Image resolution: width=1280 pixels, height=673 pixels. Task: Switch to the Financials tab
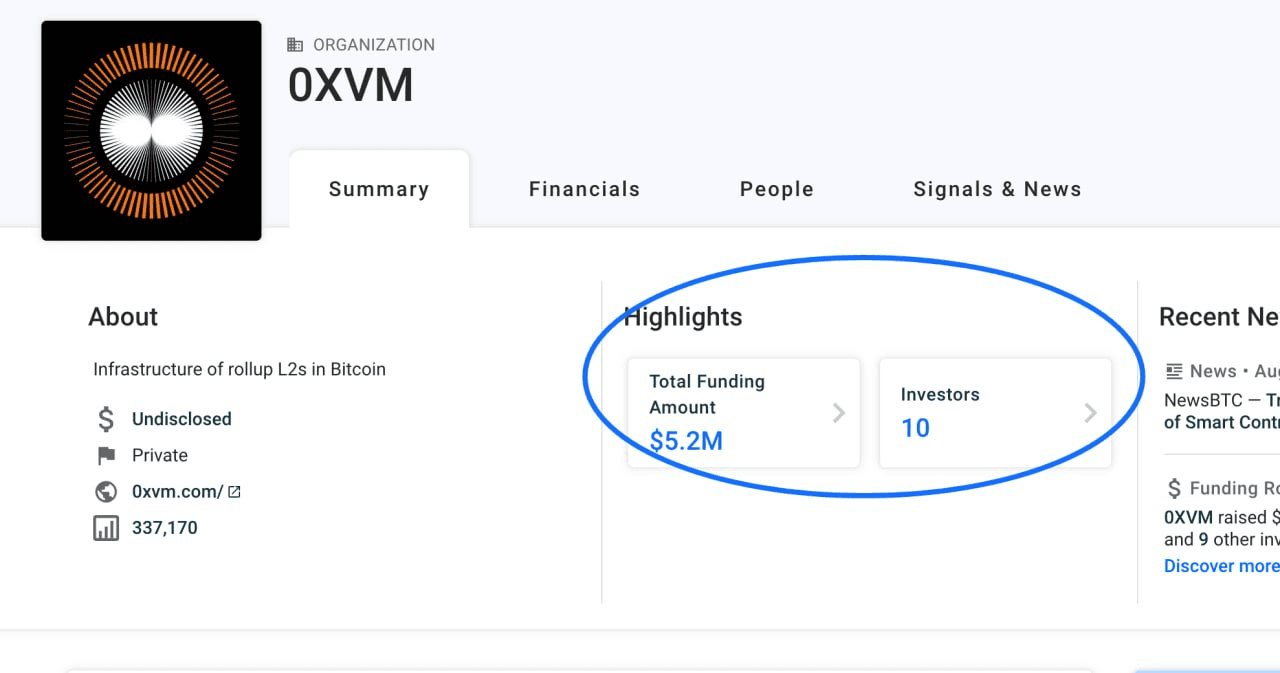[x=584, y=189]
